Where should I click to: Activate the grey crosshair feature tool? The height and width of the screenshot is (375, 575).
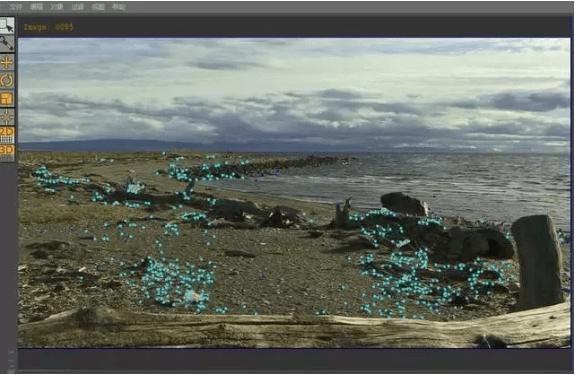click(x=7, y=117)
